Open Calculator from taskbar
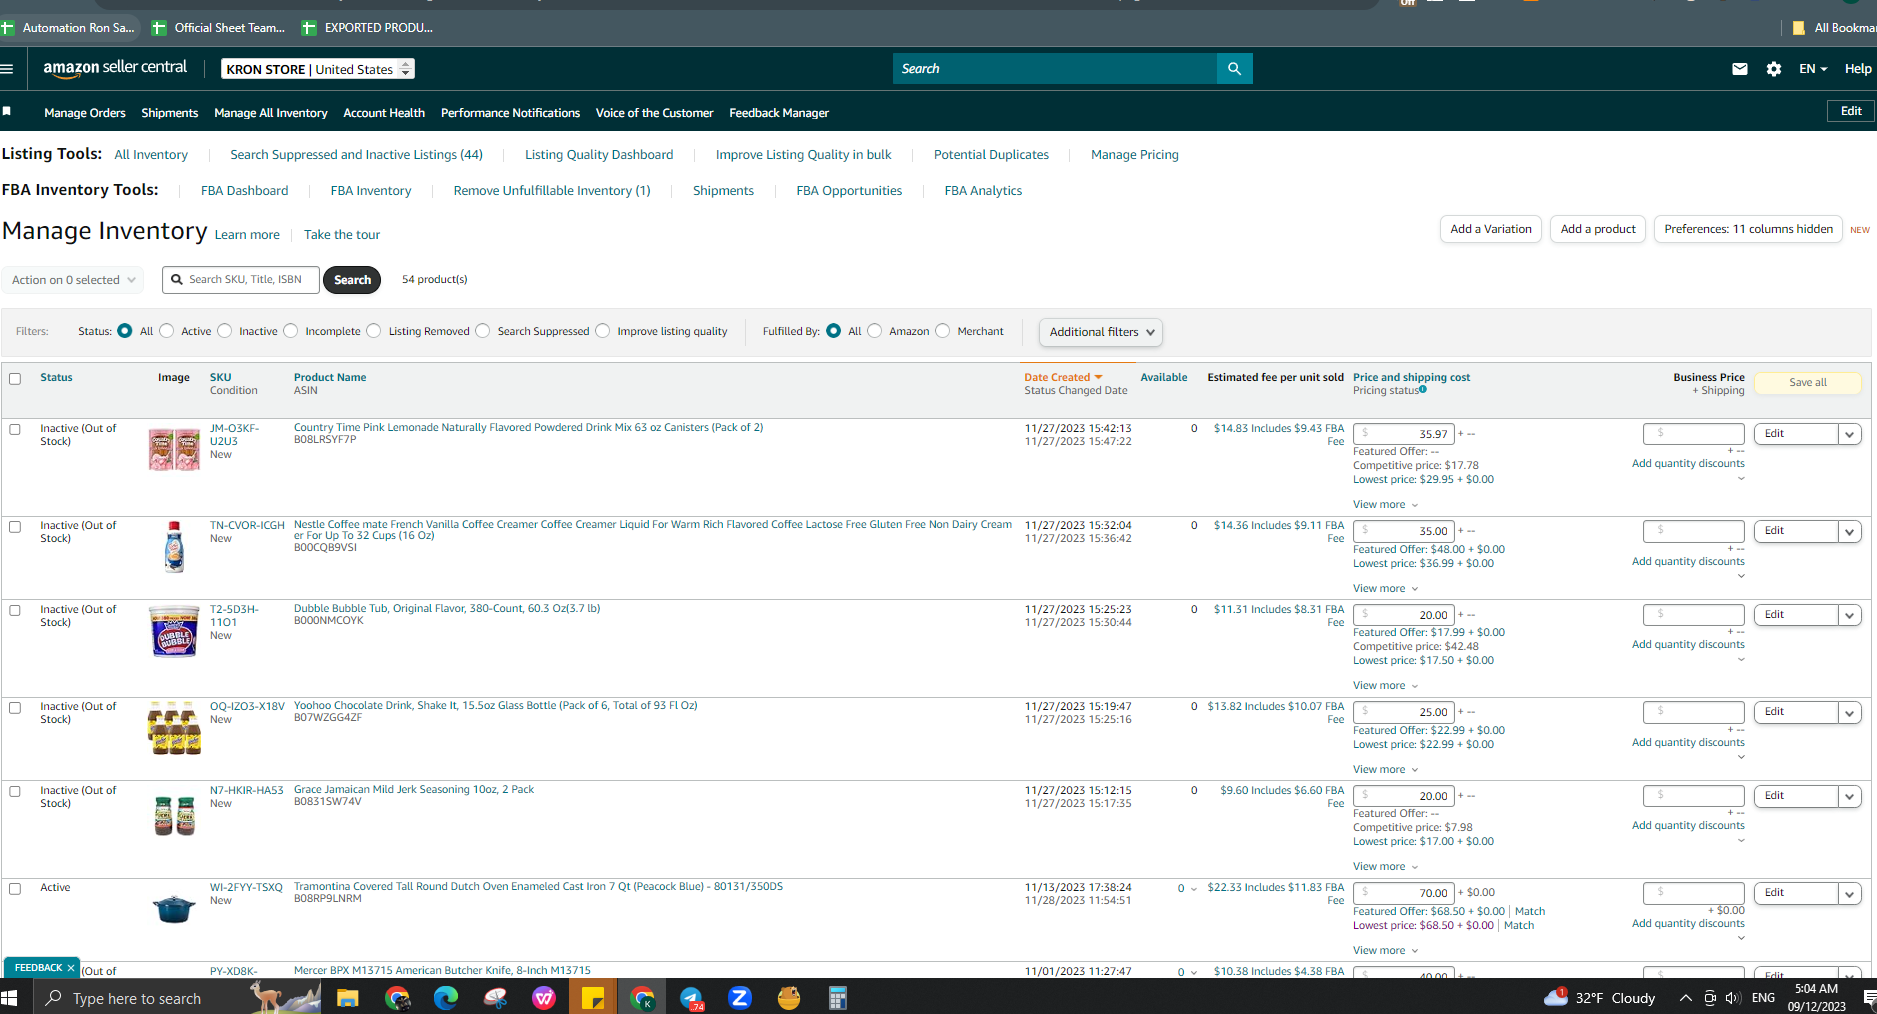The height and width of the screenshot is (1014, 1877). (838, 998)
